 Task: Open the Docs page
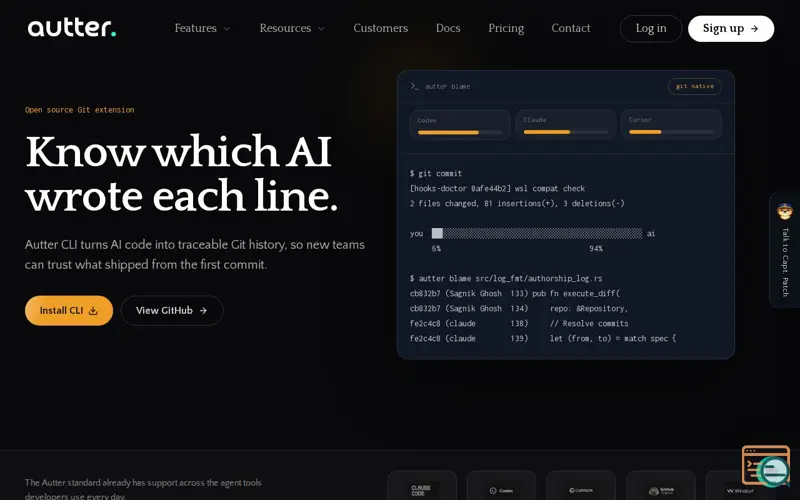point(448,28)
